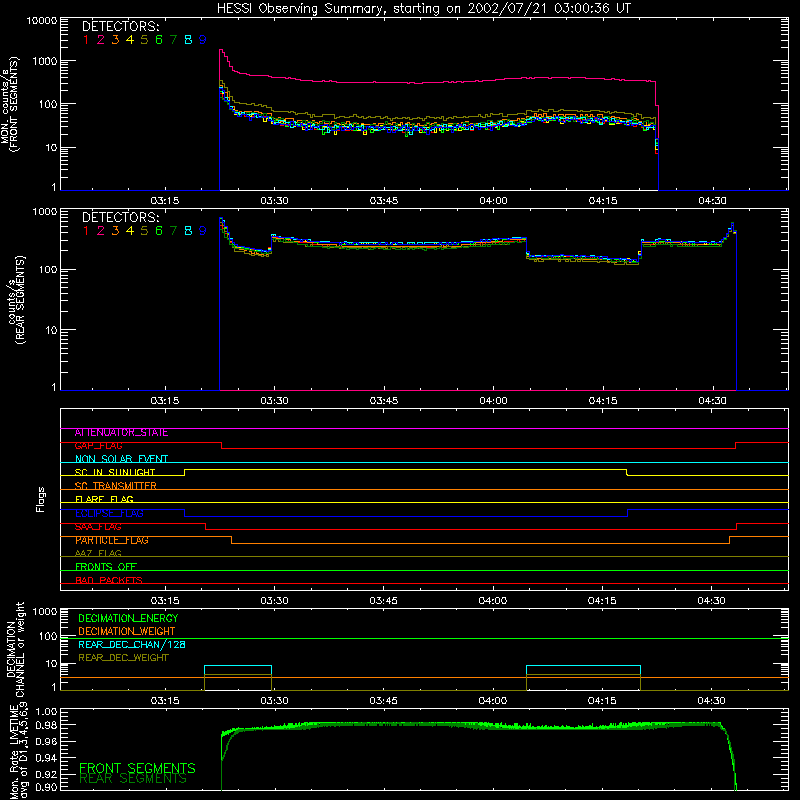Click the PARTICLE_FLAG label
800x800 pixels.
[x=112, y=540]
